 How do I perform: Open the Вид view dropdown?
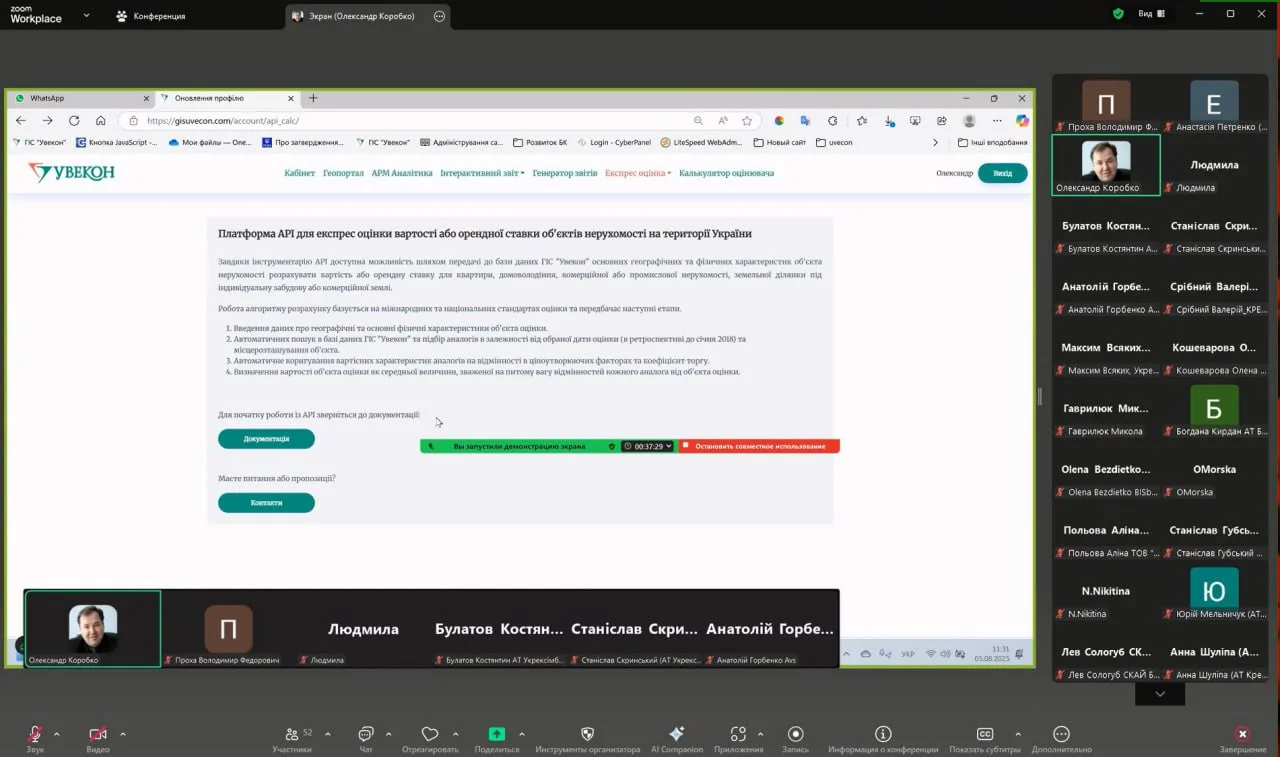click(x=1151, y=14)
